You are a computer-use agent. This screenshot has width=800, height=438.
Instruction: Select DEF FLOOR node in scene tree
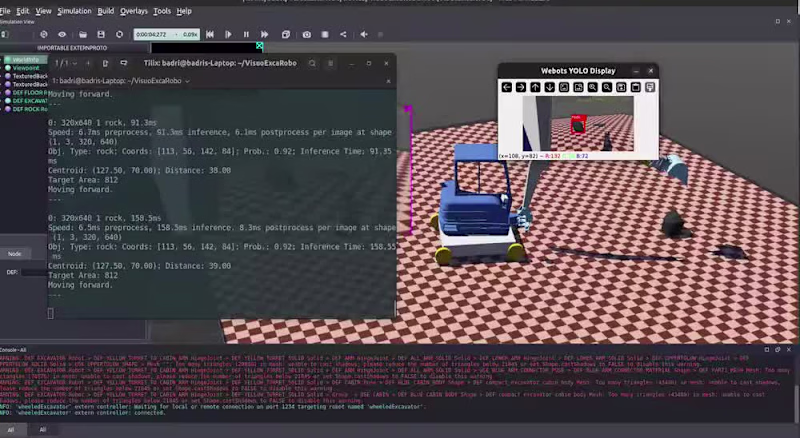click(x=26, y=92)
